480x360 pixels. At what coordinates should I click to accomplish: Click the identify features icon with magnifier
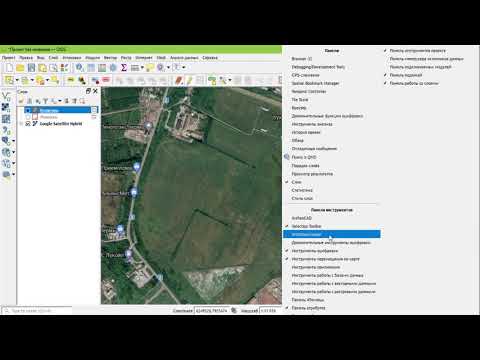pos(80,68)
